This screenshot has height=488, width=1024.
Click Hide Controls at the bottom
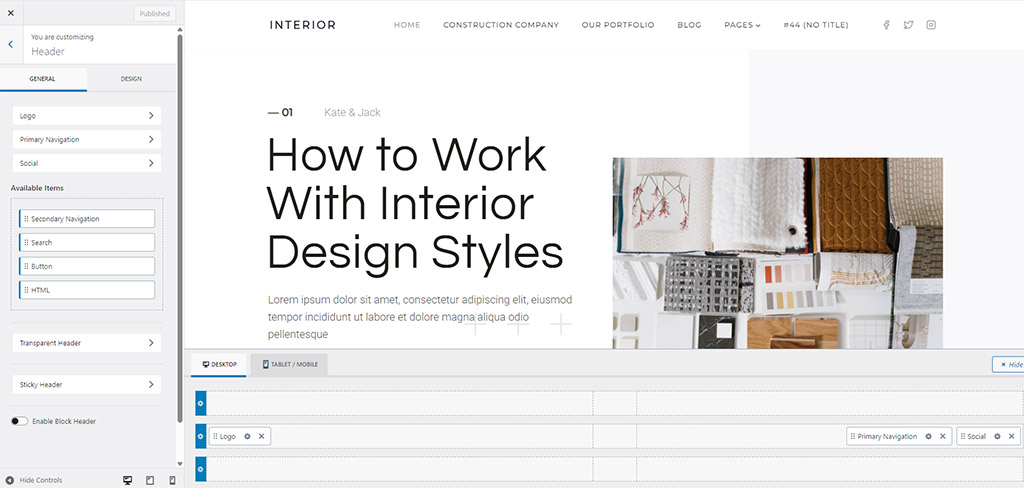click(34, 481)
